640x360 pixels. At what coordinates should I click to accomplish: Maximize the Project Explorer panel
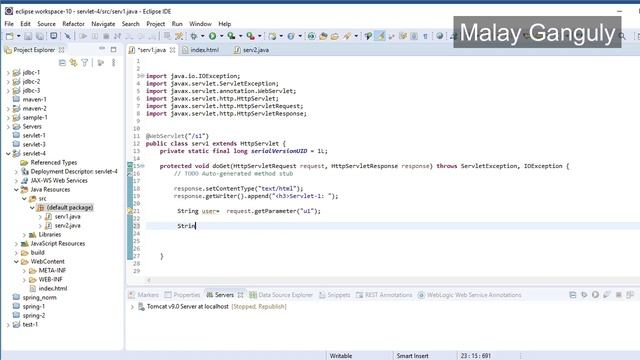pyautogui.click(x=113, y=49)
